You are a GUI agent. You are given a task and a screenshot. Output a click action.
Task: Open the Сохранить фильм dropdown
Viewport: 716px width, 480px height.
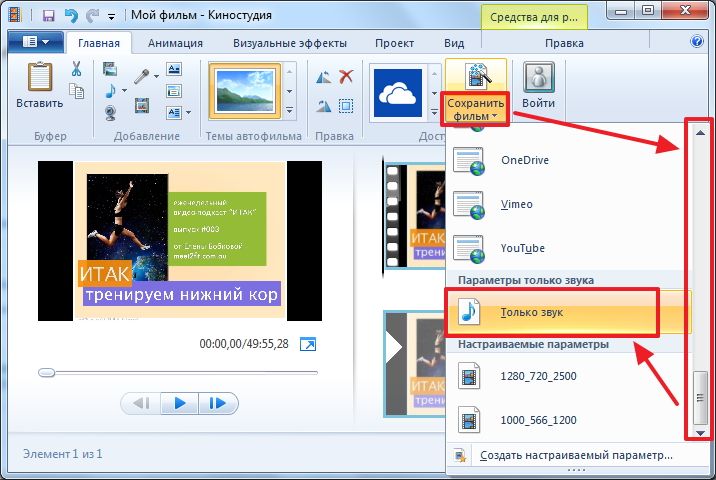tap(475, 110)
